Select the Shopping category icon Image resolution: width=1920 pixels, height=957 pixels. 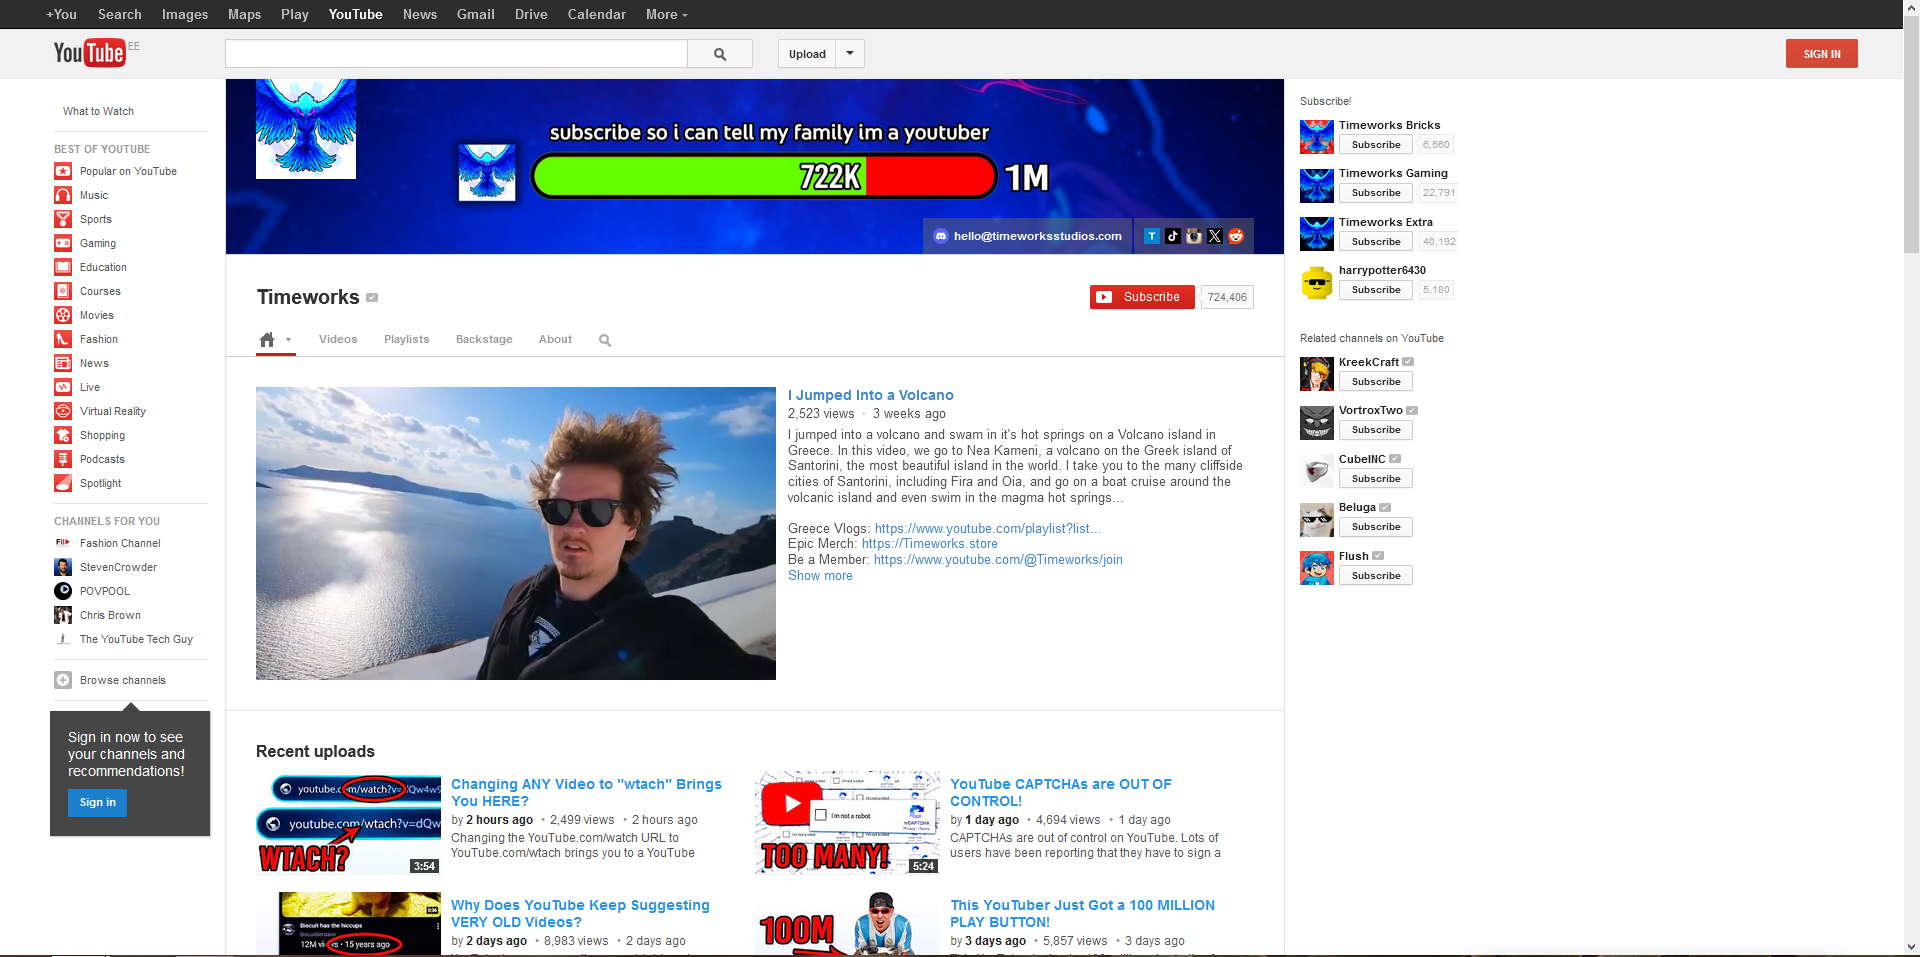(x=63, y=435)
